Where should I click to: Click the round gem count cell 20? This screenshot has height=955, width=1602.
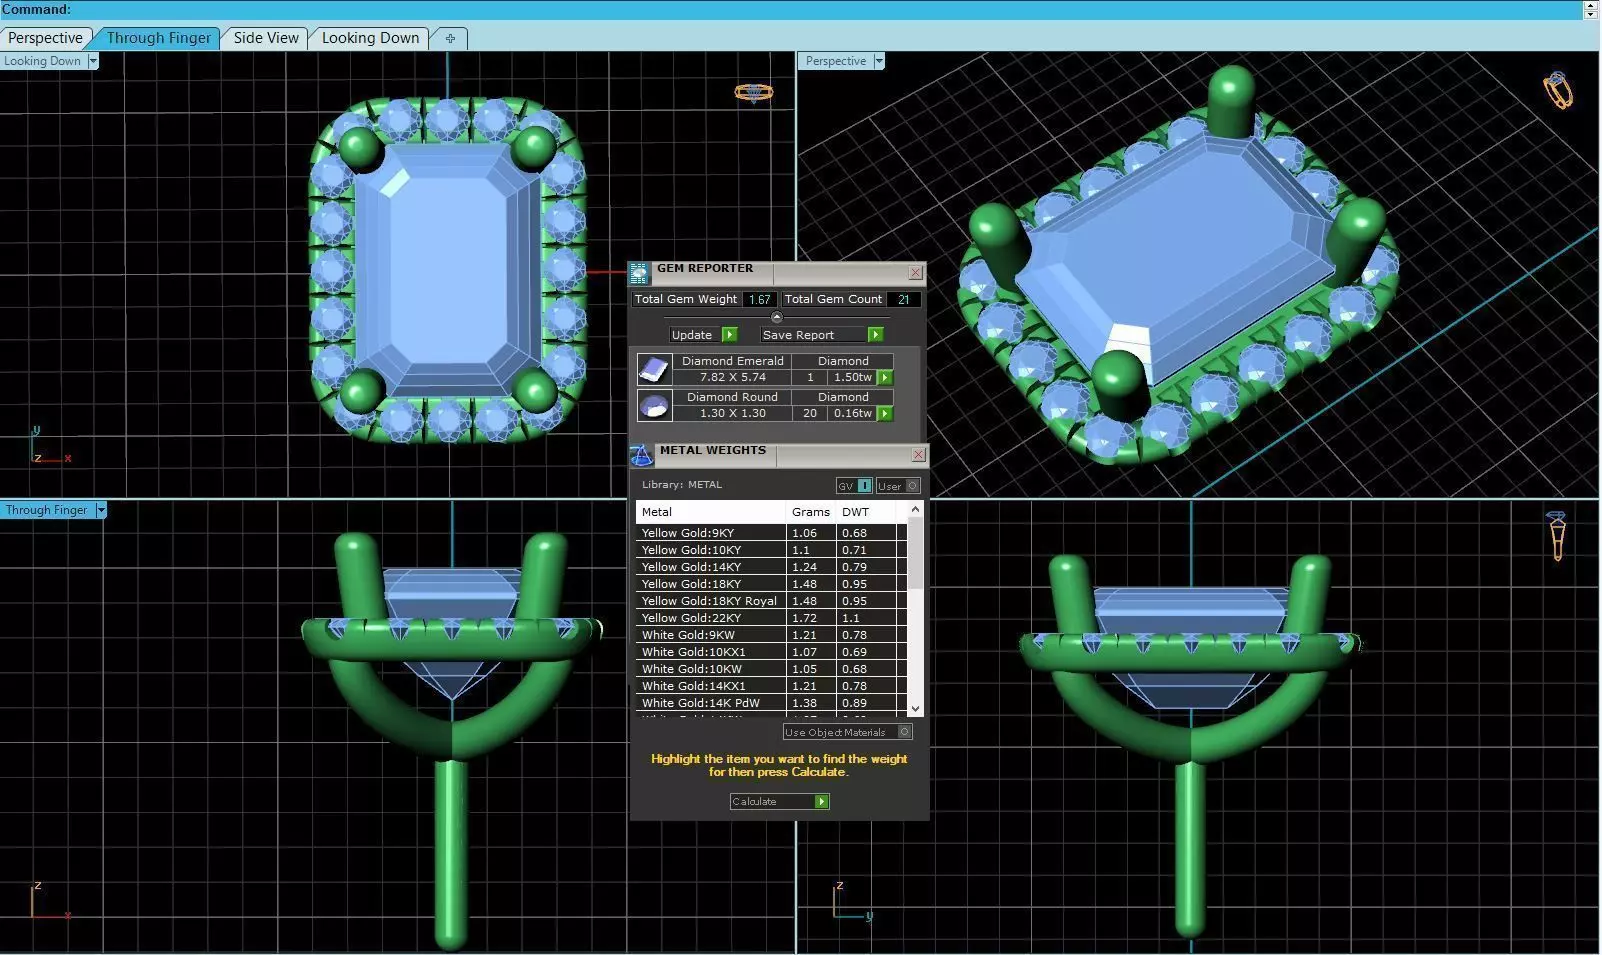[810, 414]
